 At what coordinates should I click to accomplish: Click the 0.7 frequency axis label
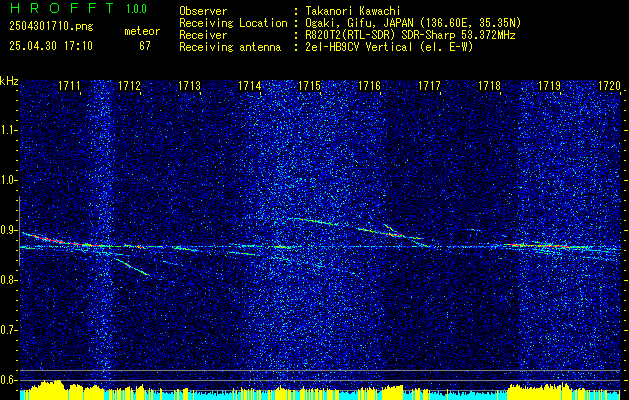click(9, 330)
